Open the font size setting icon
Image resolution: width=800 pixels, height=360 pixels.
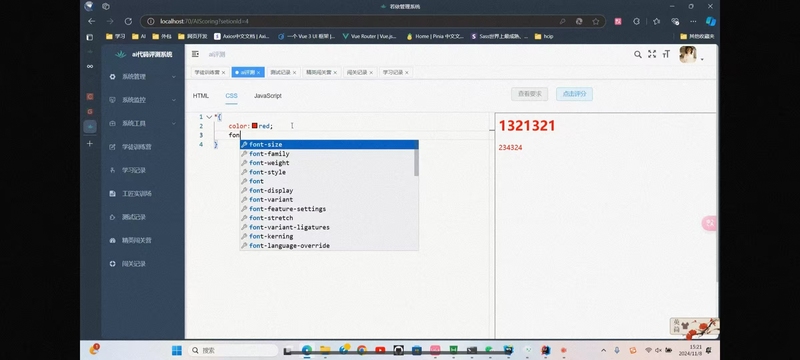tap(666, 54)
